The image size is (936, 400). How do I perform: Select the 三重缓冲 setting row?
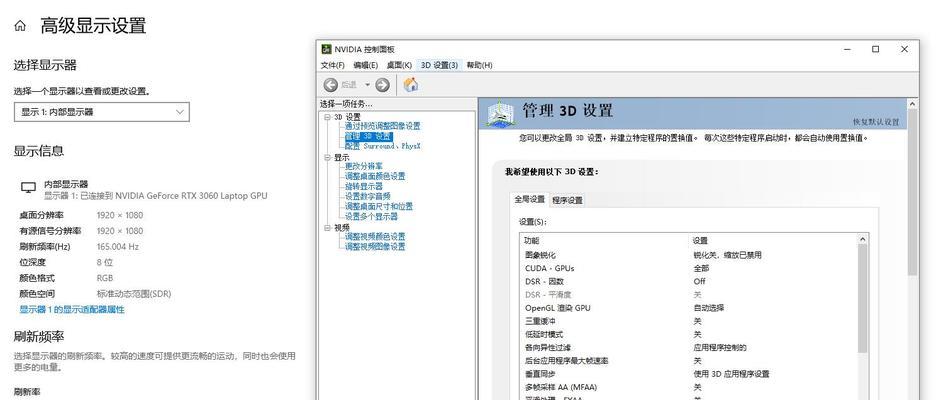point(689,321)
